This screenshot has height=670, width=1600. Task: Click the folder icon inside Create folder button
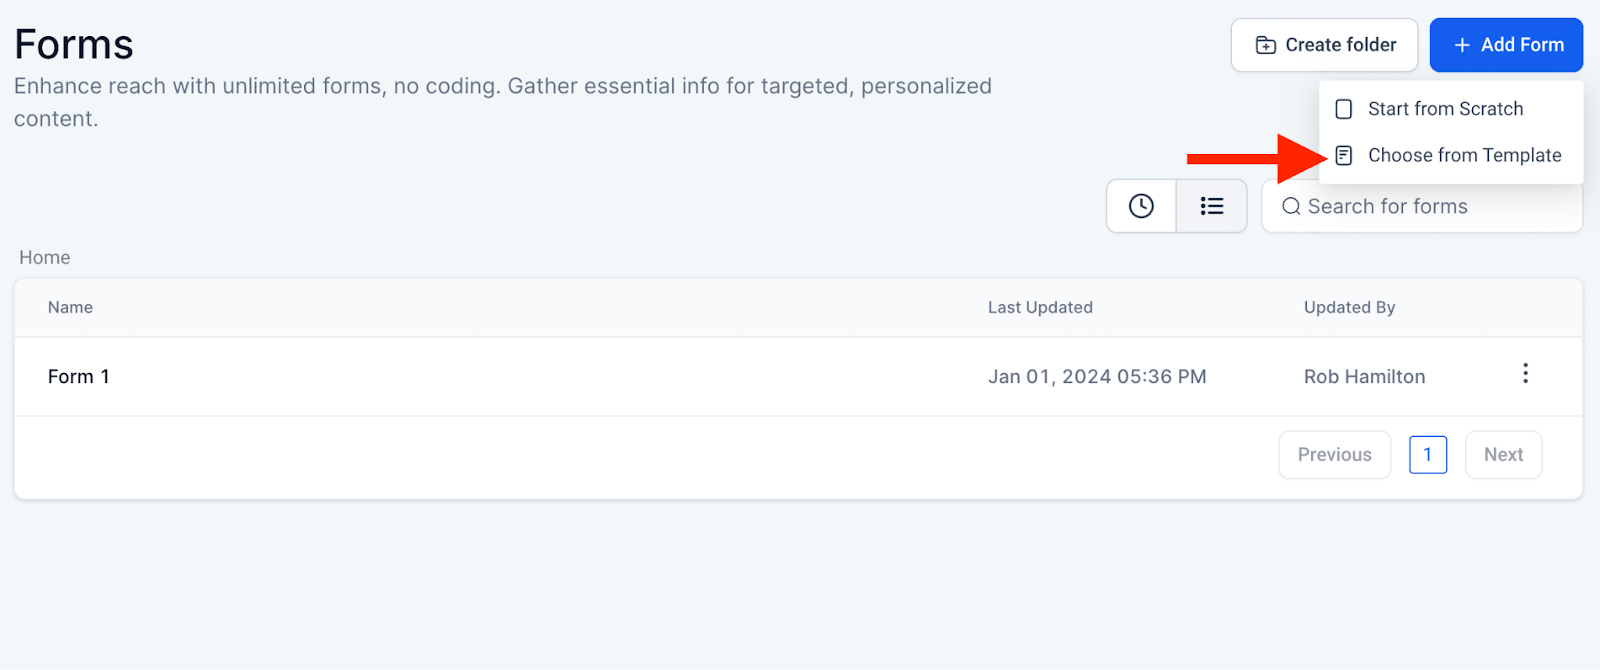coord(1266,45)
